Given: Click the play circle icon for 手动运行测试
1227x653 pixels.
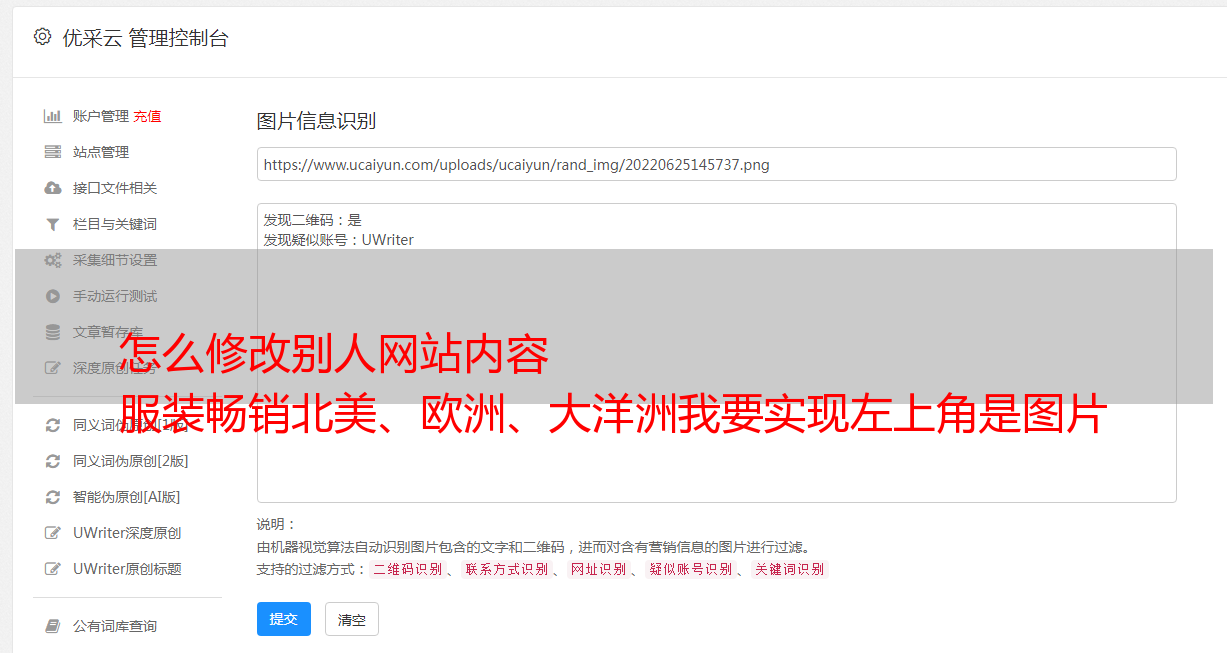Looking at the screenshot, I should [53, 296].
